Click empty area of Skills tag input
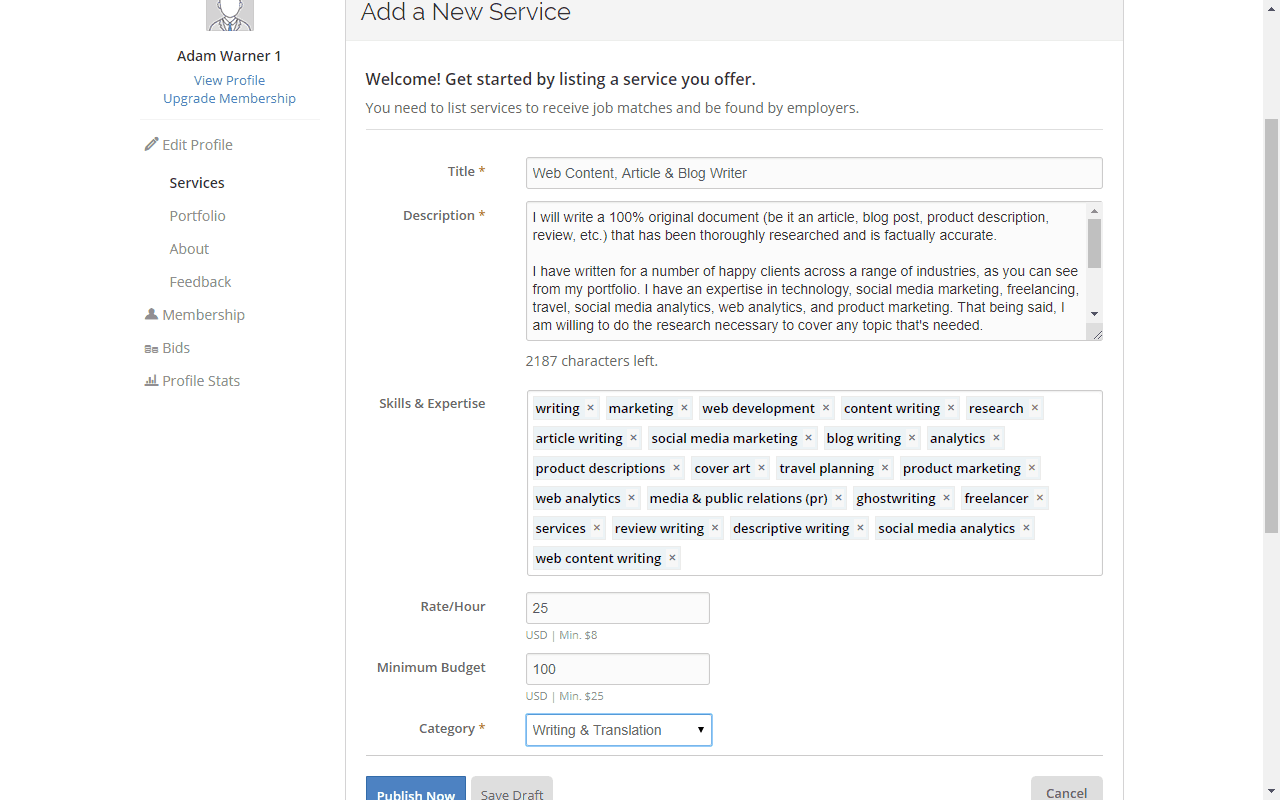The image size is (1280, 800). (x=890, y=558)
